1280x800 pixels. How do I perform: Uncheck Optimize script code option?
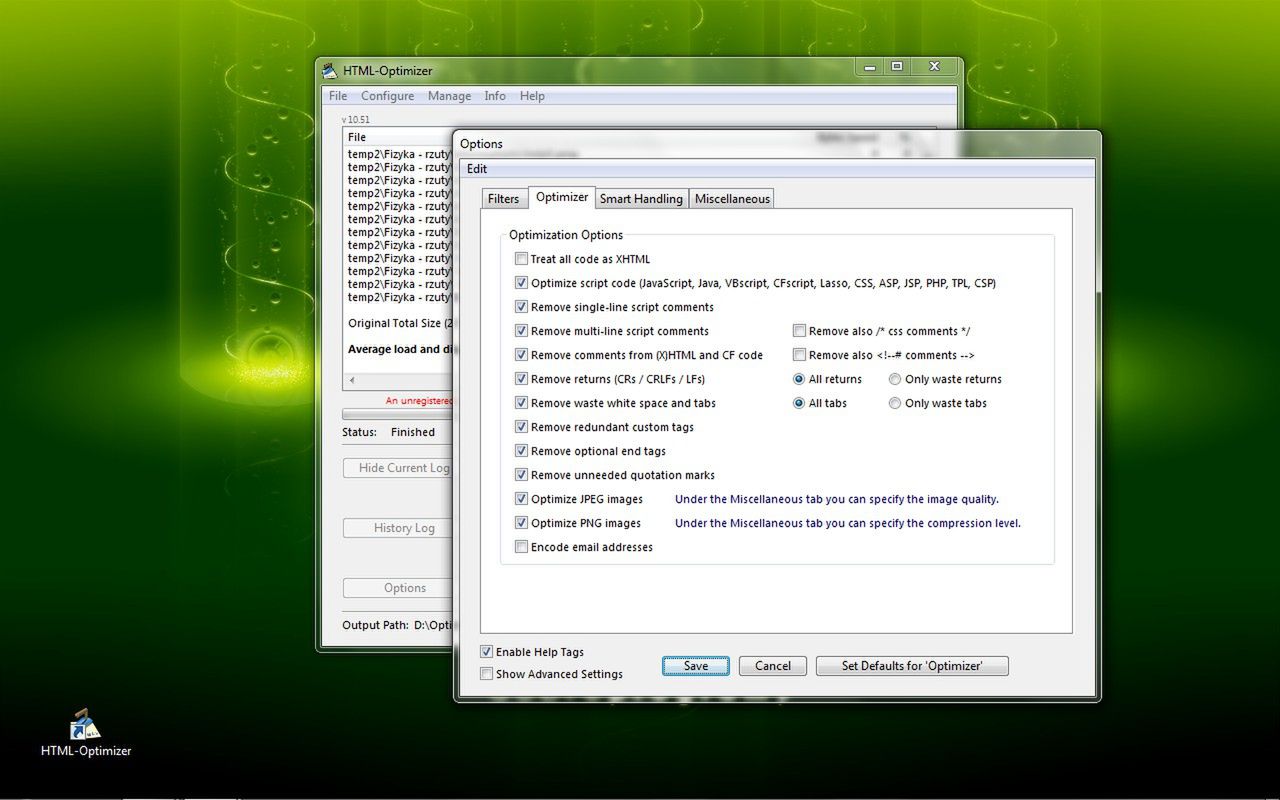pos(521,283)
